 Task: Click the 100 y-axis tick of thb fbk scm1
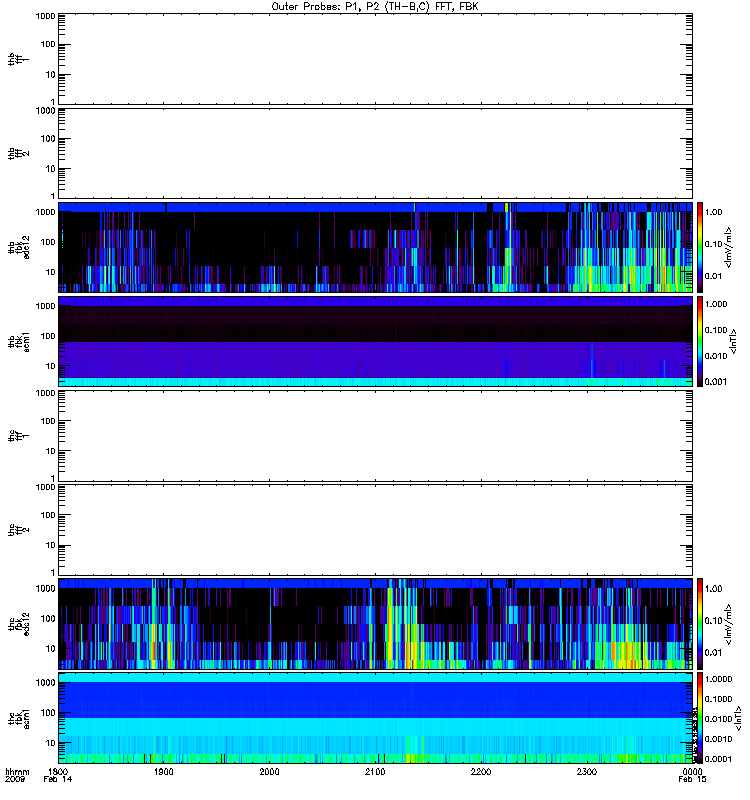48,336
